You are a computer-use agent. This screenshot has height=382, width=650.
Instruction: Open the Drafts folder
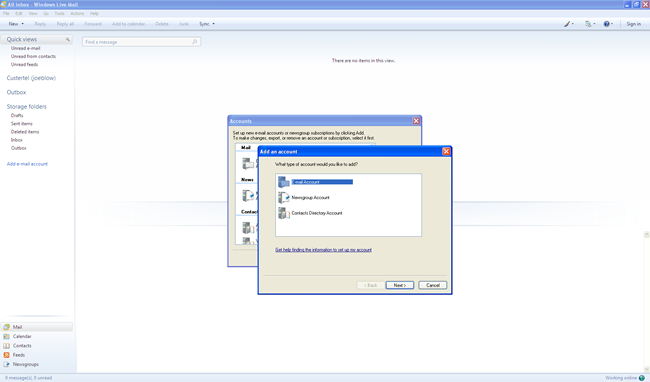click(17, 116)
